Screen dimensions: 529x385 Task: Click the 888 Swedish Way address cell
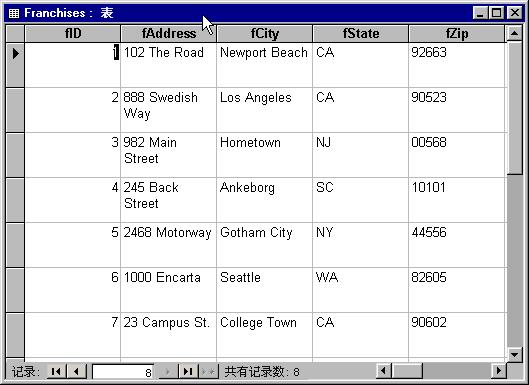click(168, 110)
